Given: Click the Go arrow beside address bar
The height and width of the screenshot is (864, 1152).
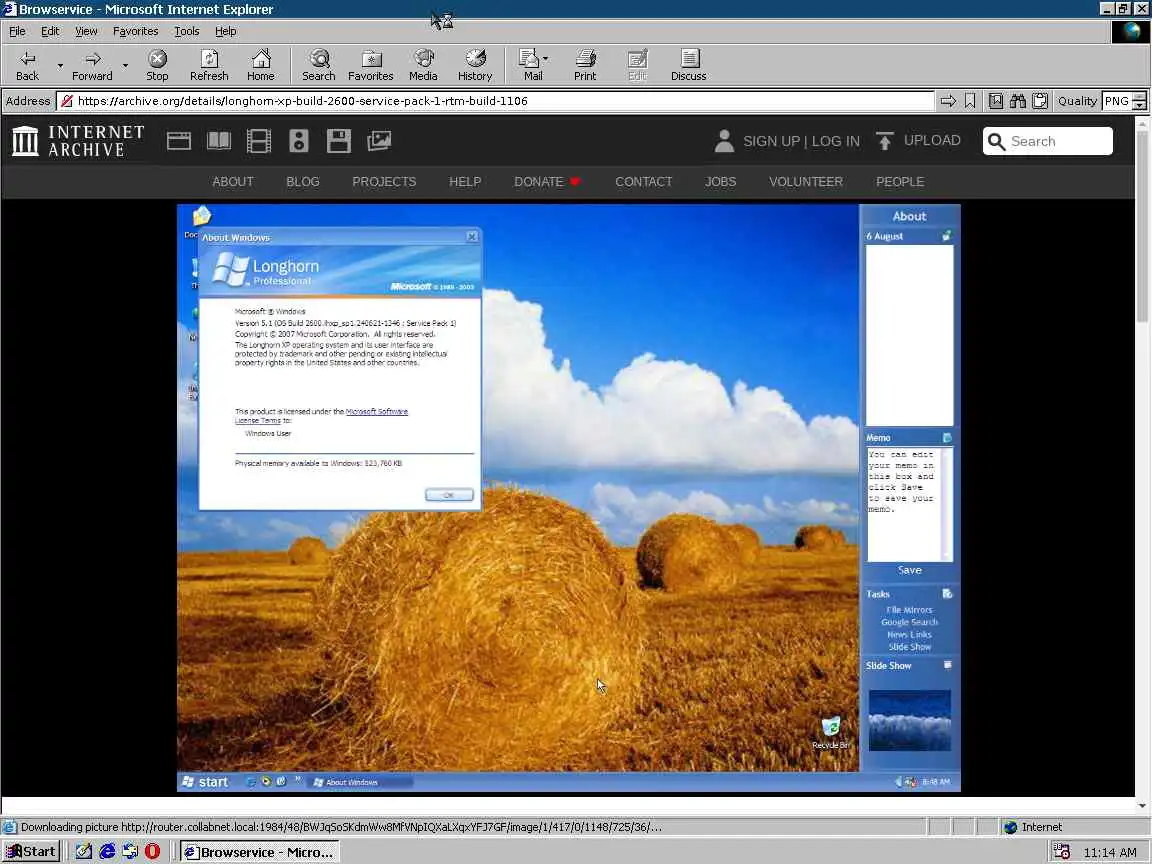Looking at the screenshot, I should pyautogui.click(x=948, y=101).
